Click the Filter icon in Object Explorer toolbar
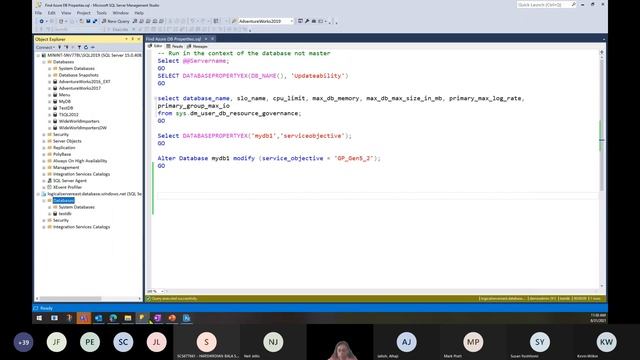 [x=79, y=47]
